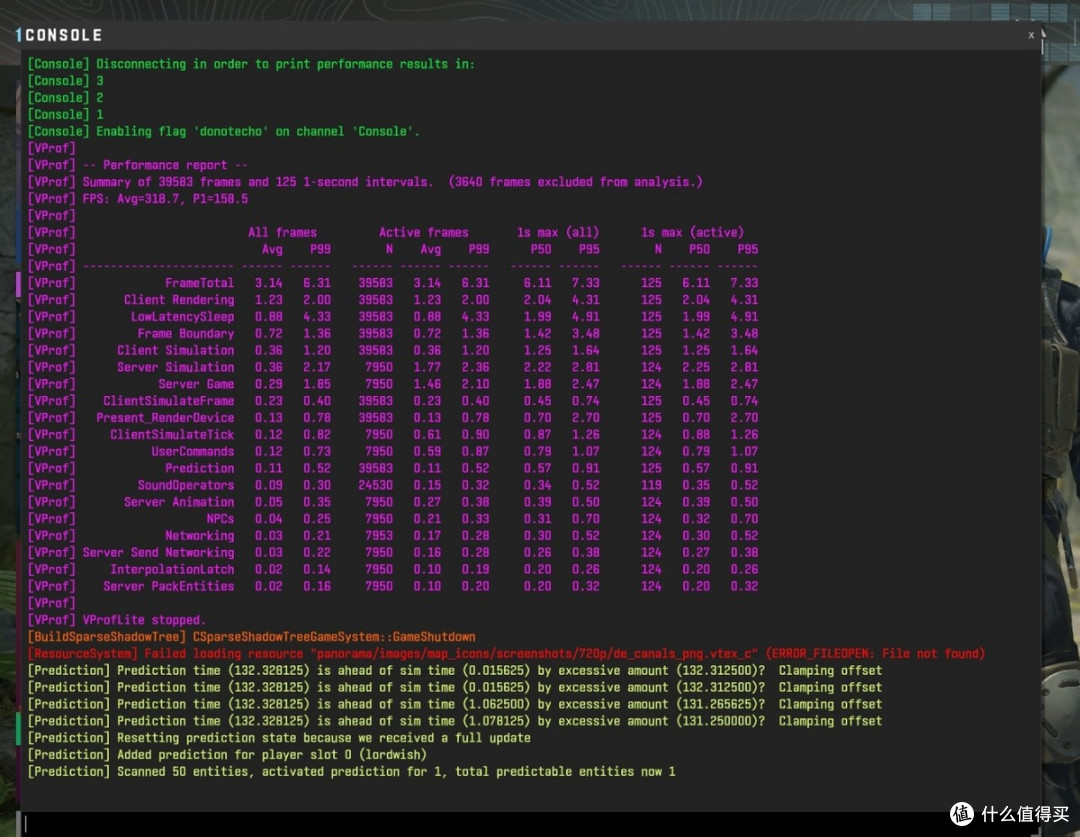Click the console command input field
The image size is (1080, 837).
tap(530, 824)
